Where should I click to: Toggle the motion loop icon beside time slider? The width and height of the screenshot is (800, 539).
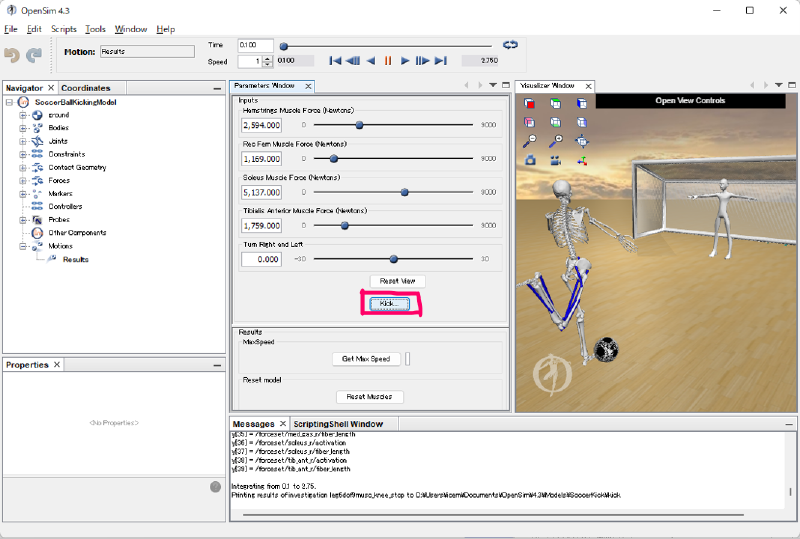[510, 45]
